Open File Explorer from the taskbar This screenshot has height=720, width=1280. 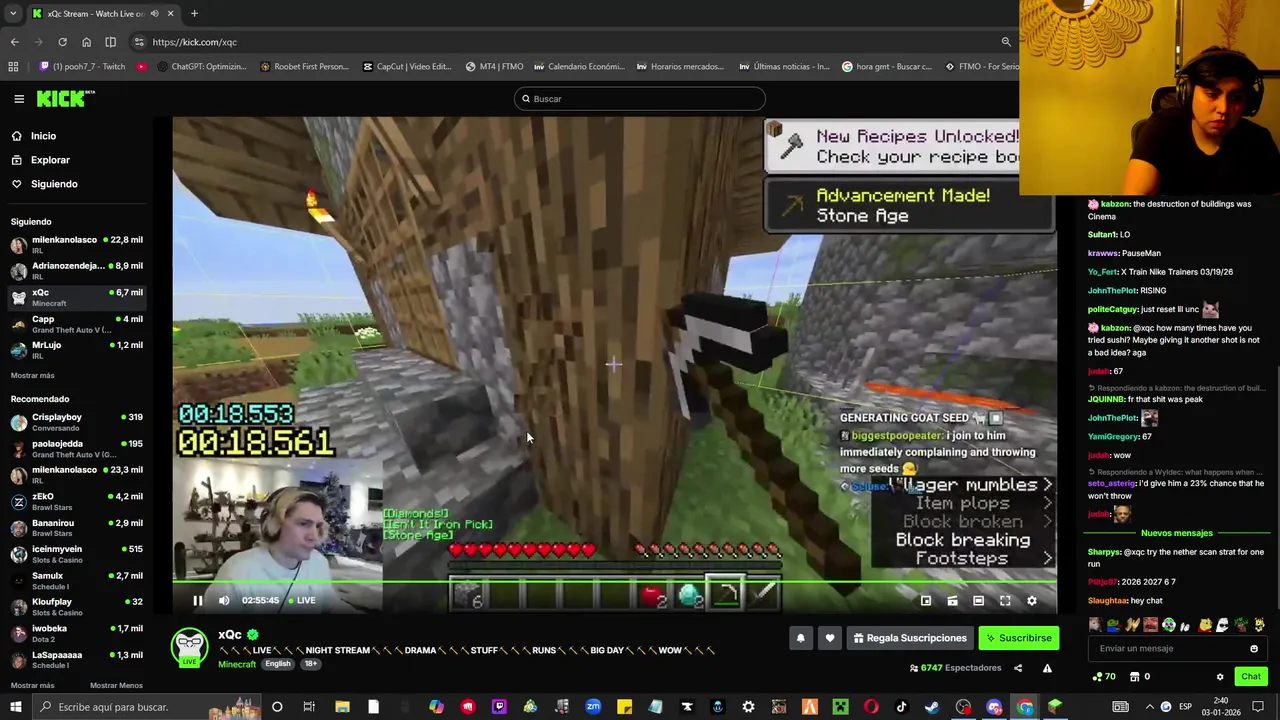pos(342,707)
